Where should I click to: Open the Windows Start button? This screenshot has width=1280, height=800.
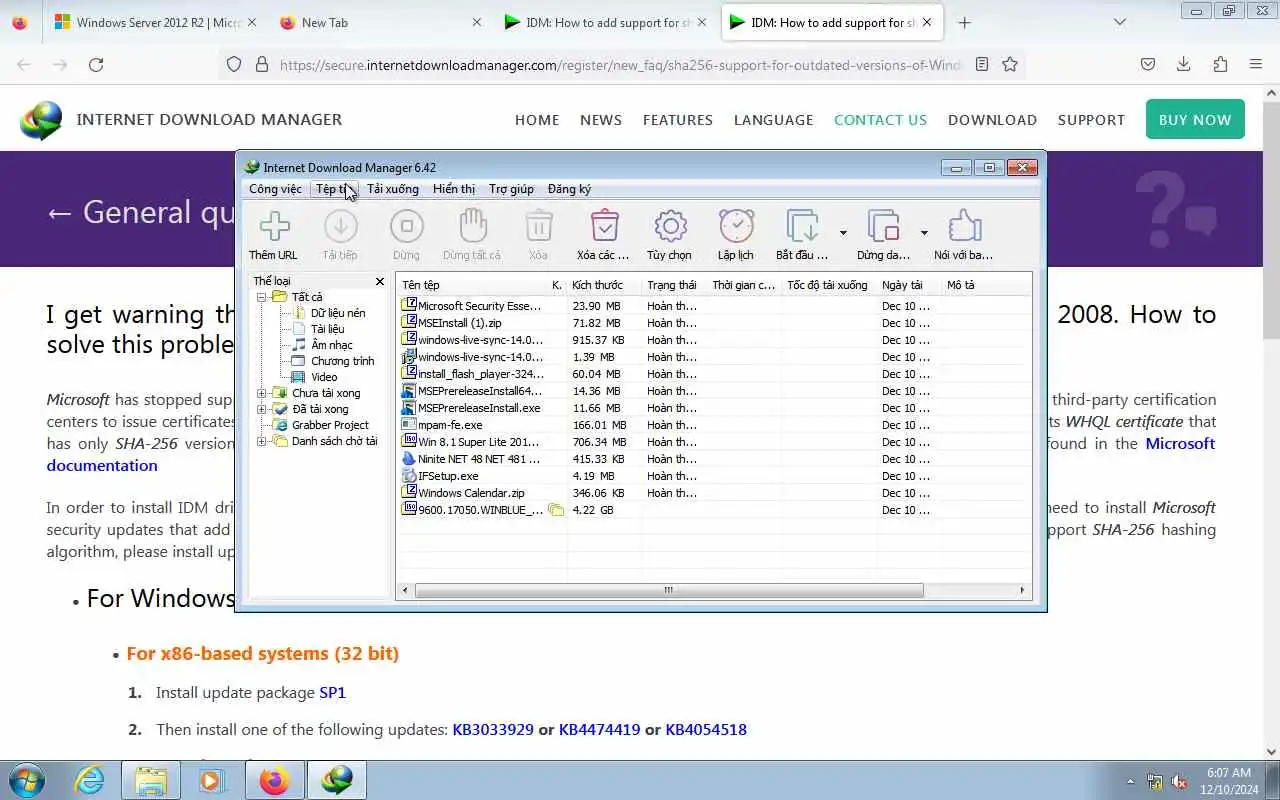(27, 780)
